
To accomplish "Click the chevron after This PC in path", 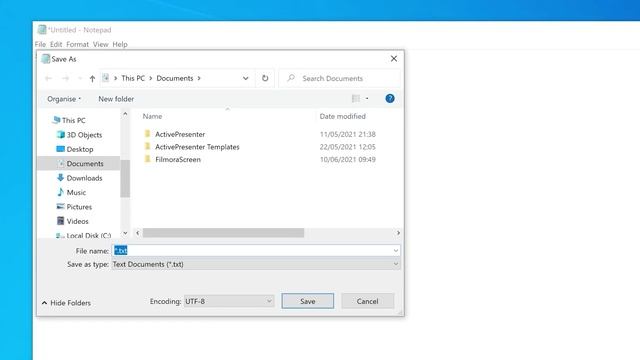I will pos(151,78).
